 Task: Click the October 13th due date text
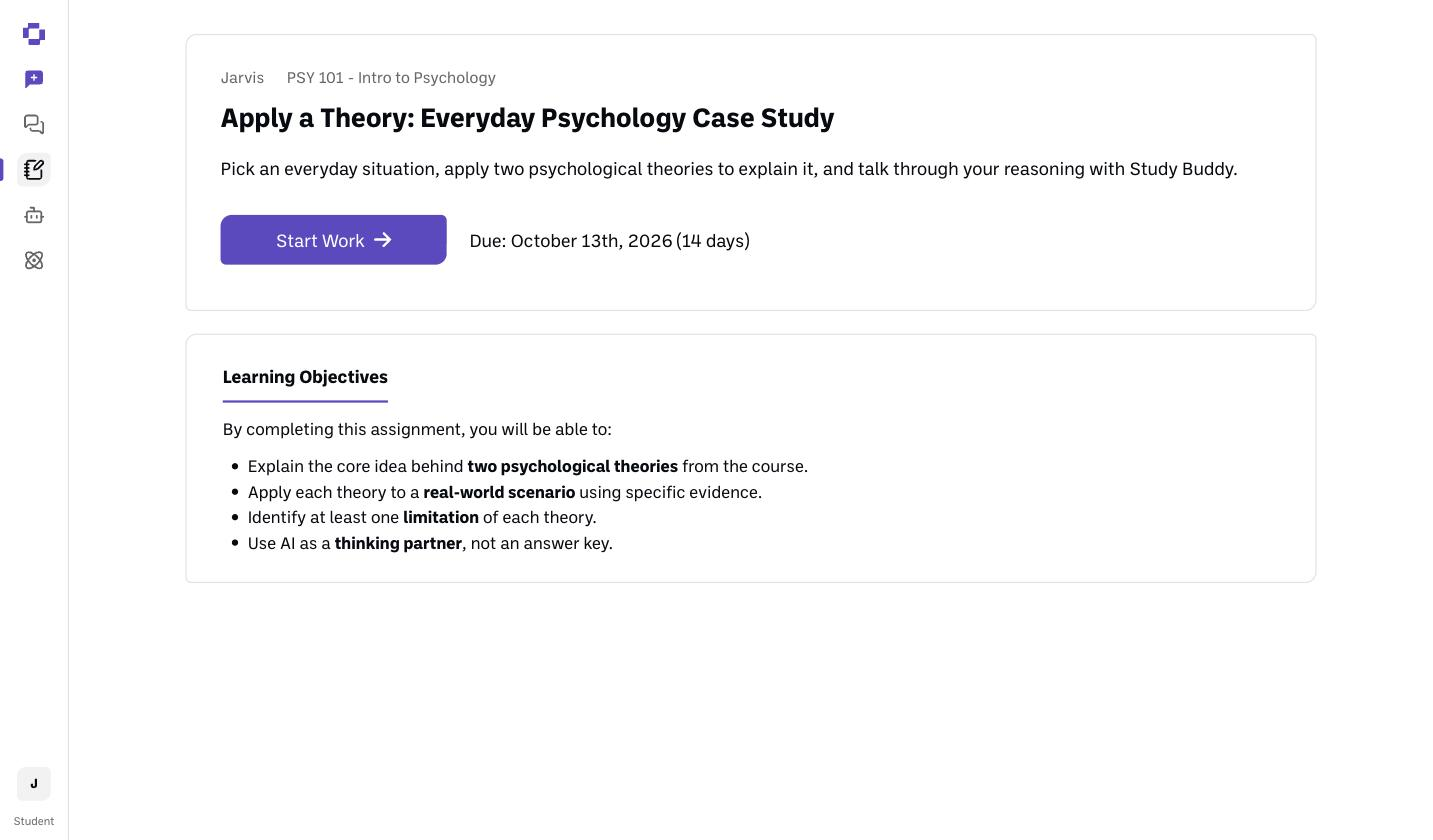tap(591, 241)
